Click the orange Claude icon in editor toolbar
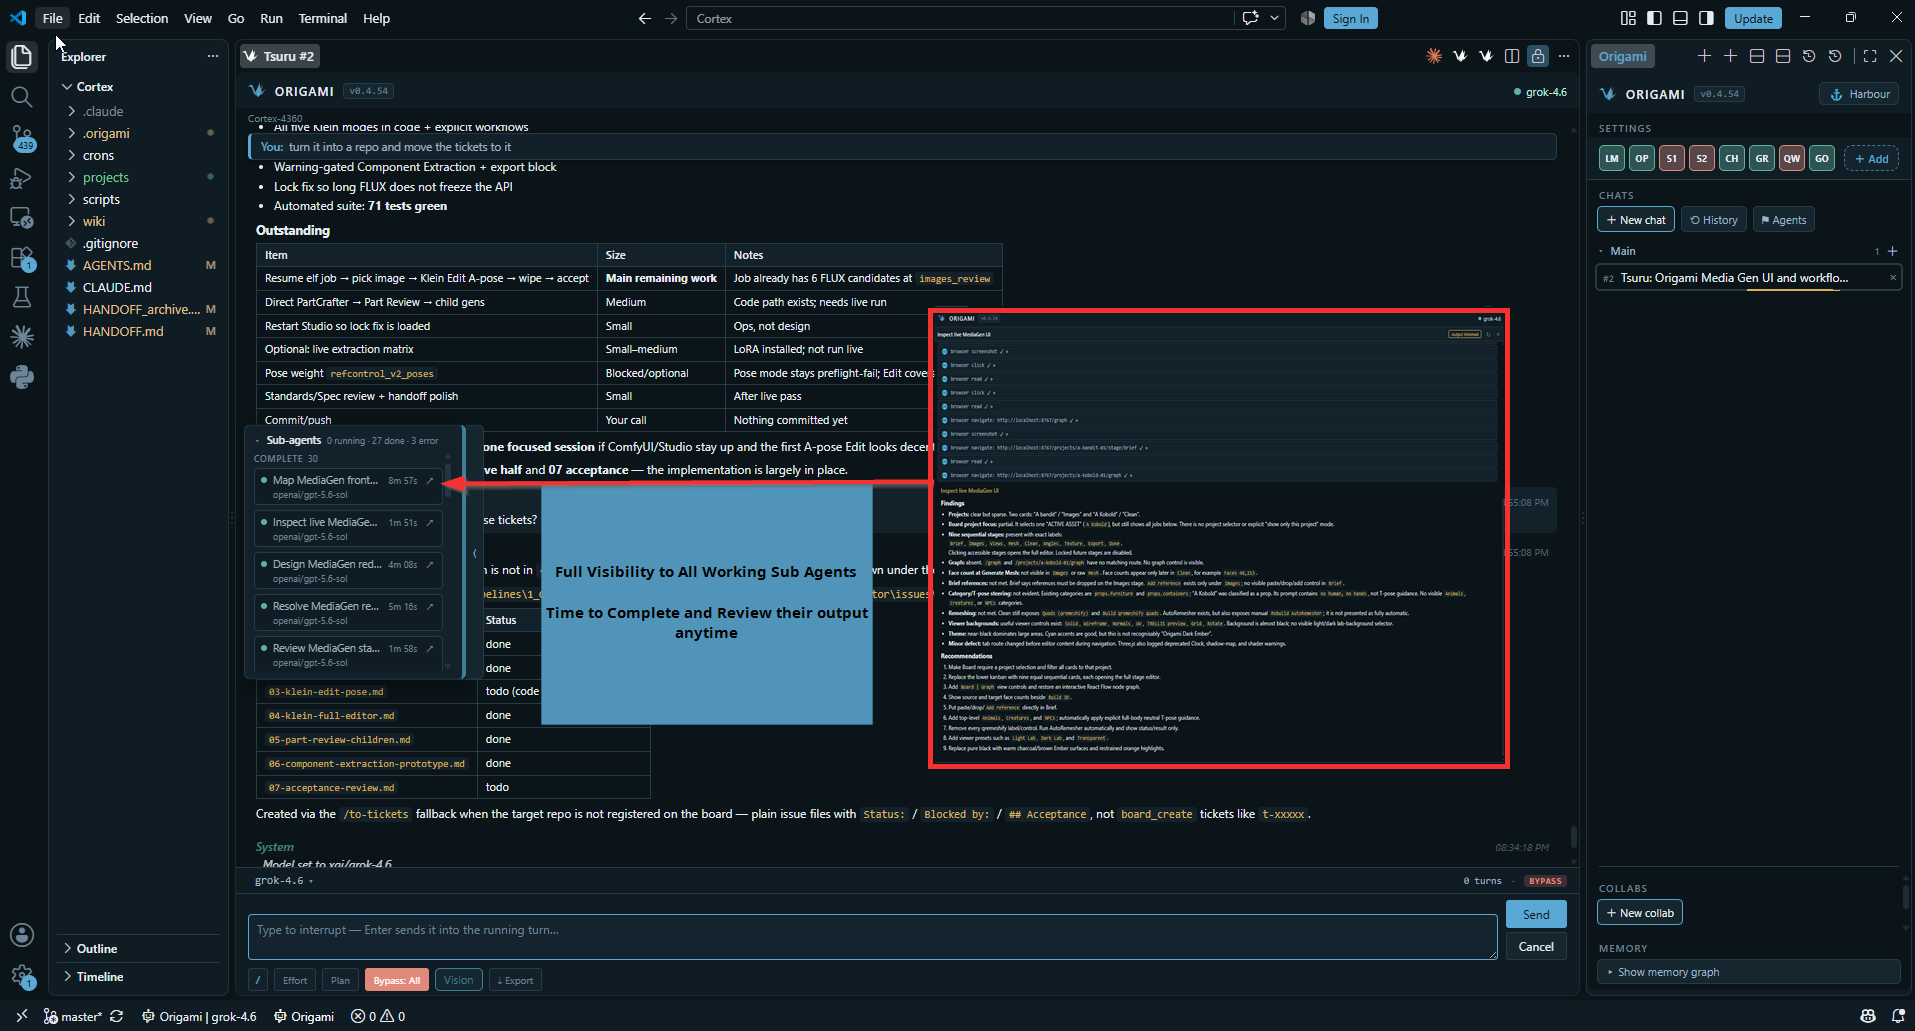Viewport: 1915px width, 1031px height. coord(1434,56)
